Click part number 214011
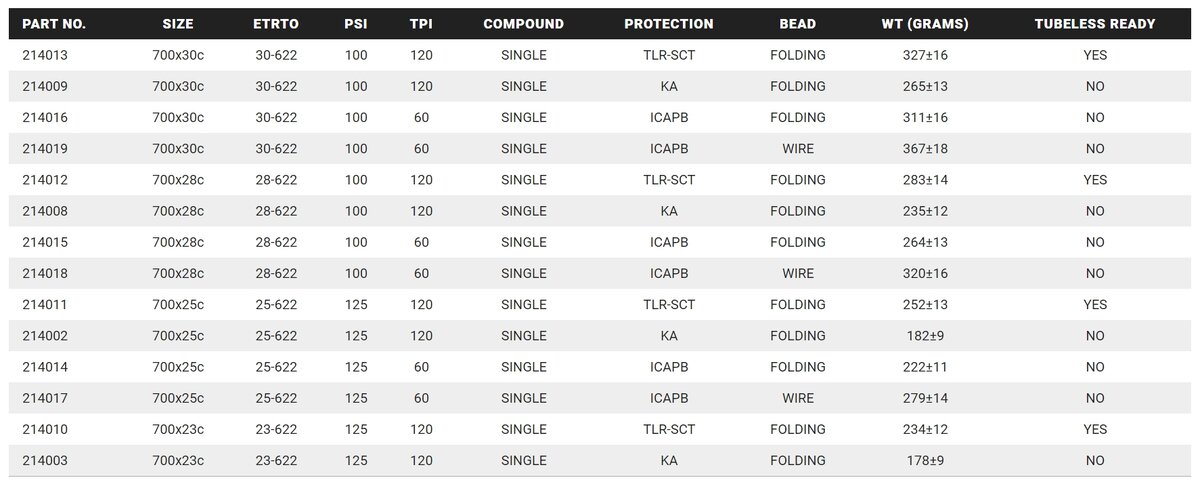Image resolution: width=1200 pixels, height=480 pixels. (45, 305)
